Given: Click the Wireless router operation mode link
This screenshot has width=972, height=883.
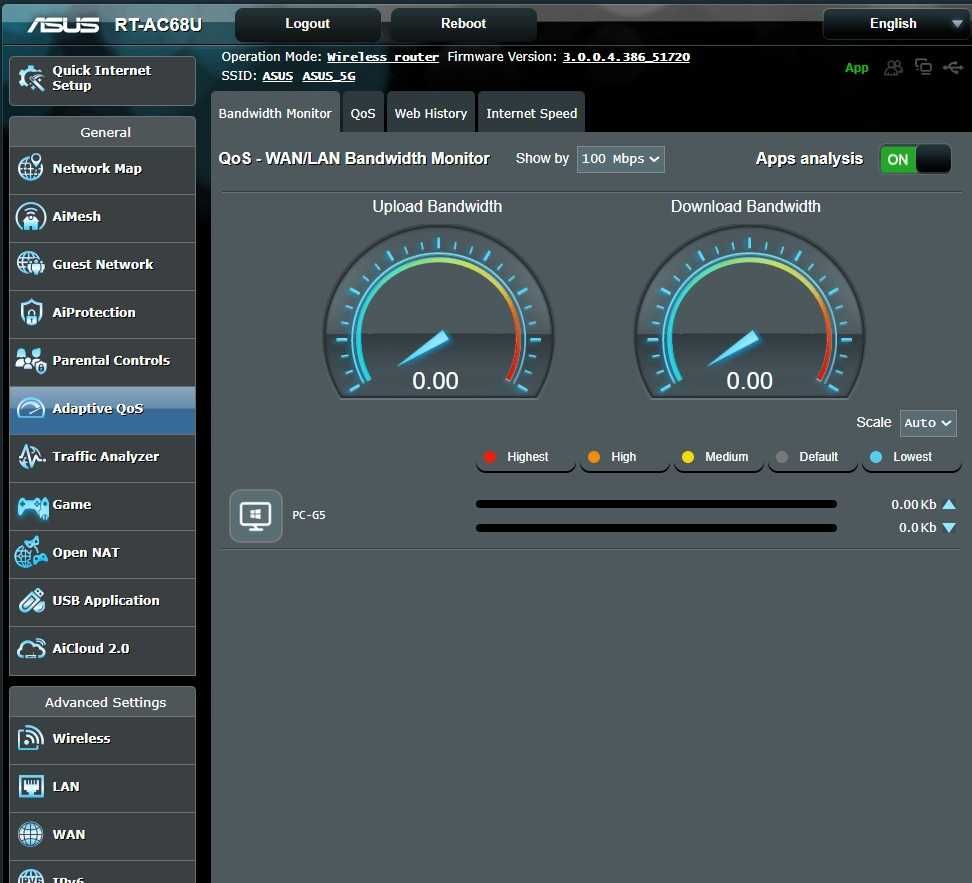Looking at the screenshot, I should (382, 57).
